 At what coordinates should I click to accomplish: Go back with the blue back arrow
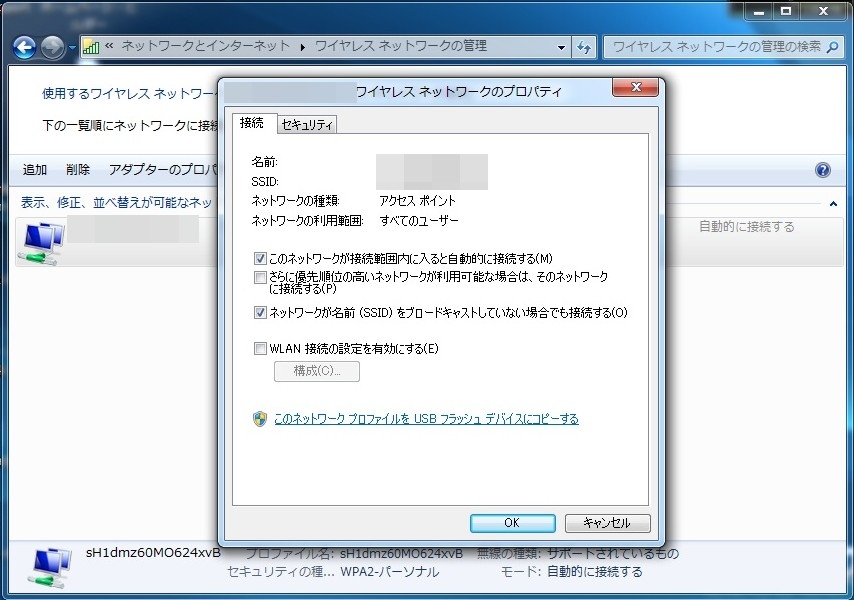(25, 48)
